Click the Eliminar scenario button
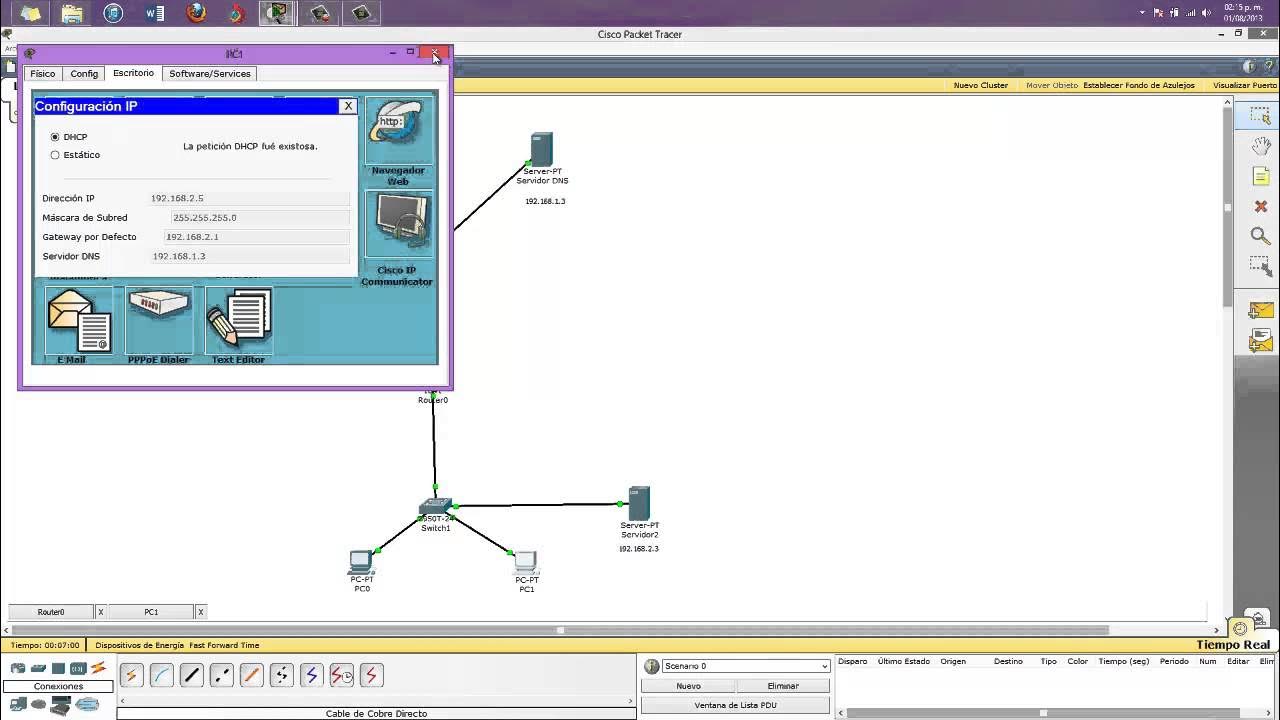Viewport: 1280px width, 720px height. coord(783,686)
